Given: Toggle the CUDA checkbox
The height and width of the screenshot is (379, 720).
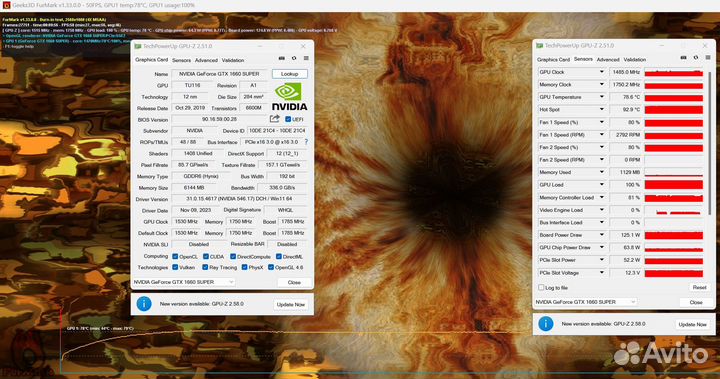Looking at the screenshot, I should pos(206,256).
